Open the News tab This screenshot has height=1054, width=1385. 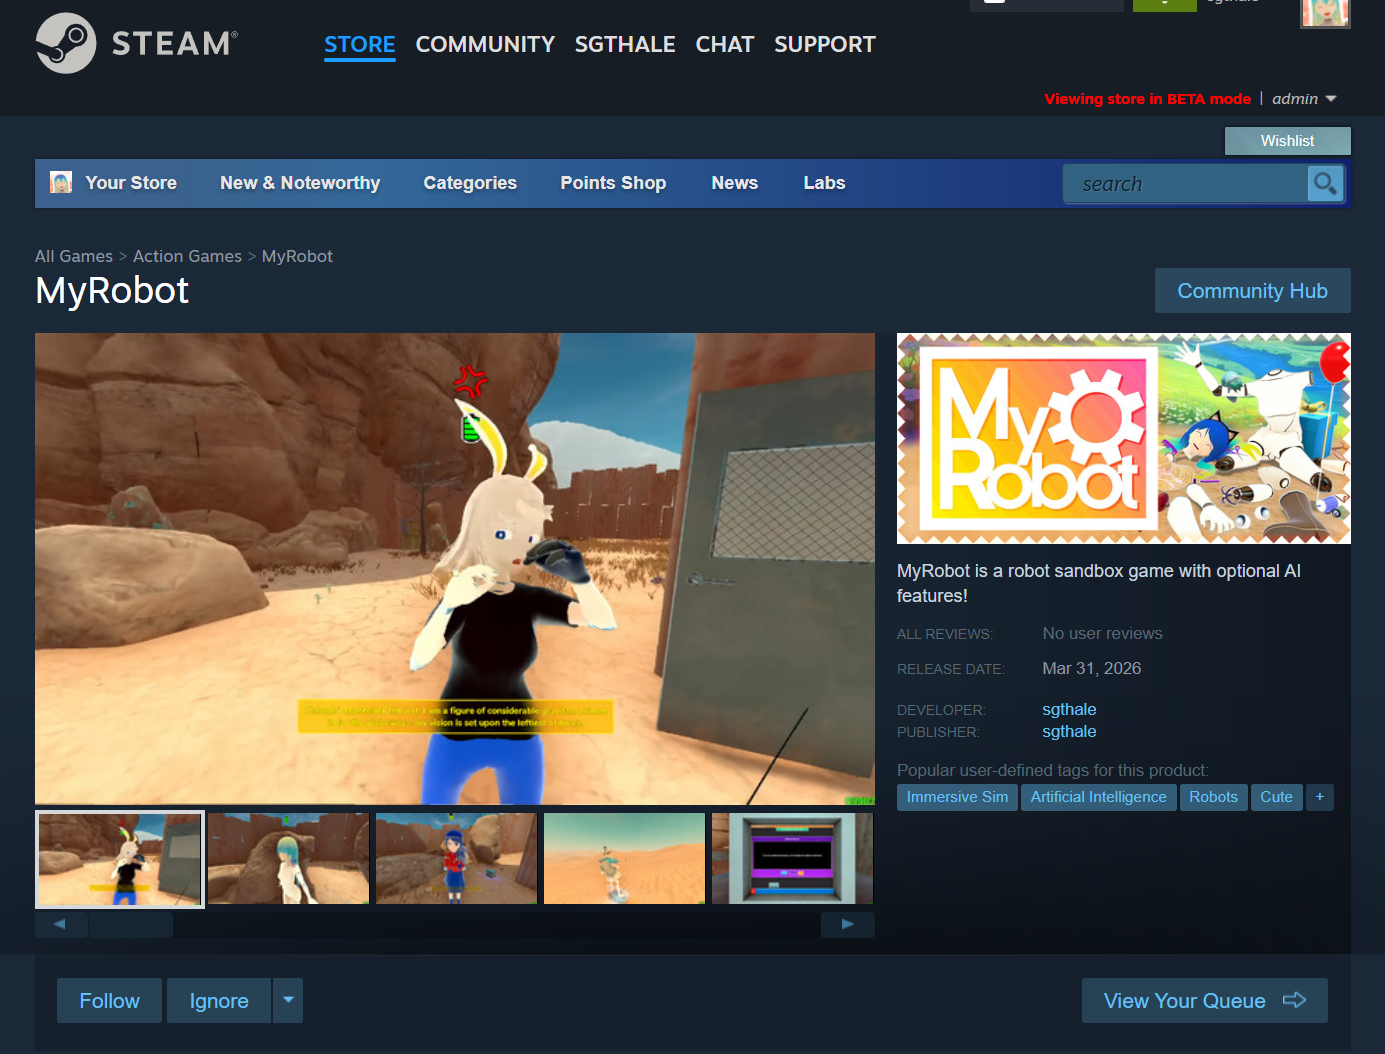click(x=735, y=183)
